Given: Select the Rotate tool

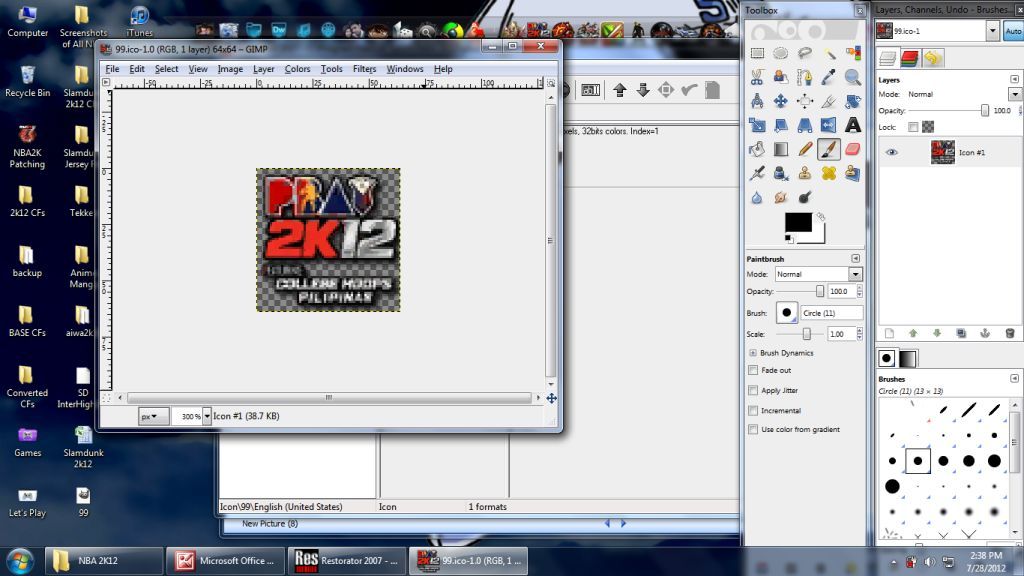Looking at the screenshot, I should (x=852, y=101).
